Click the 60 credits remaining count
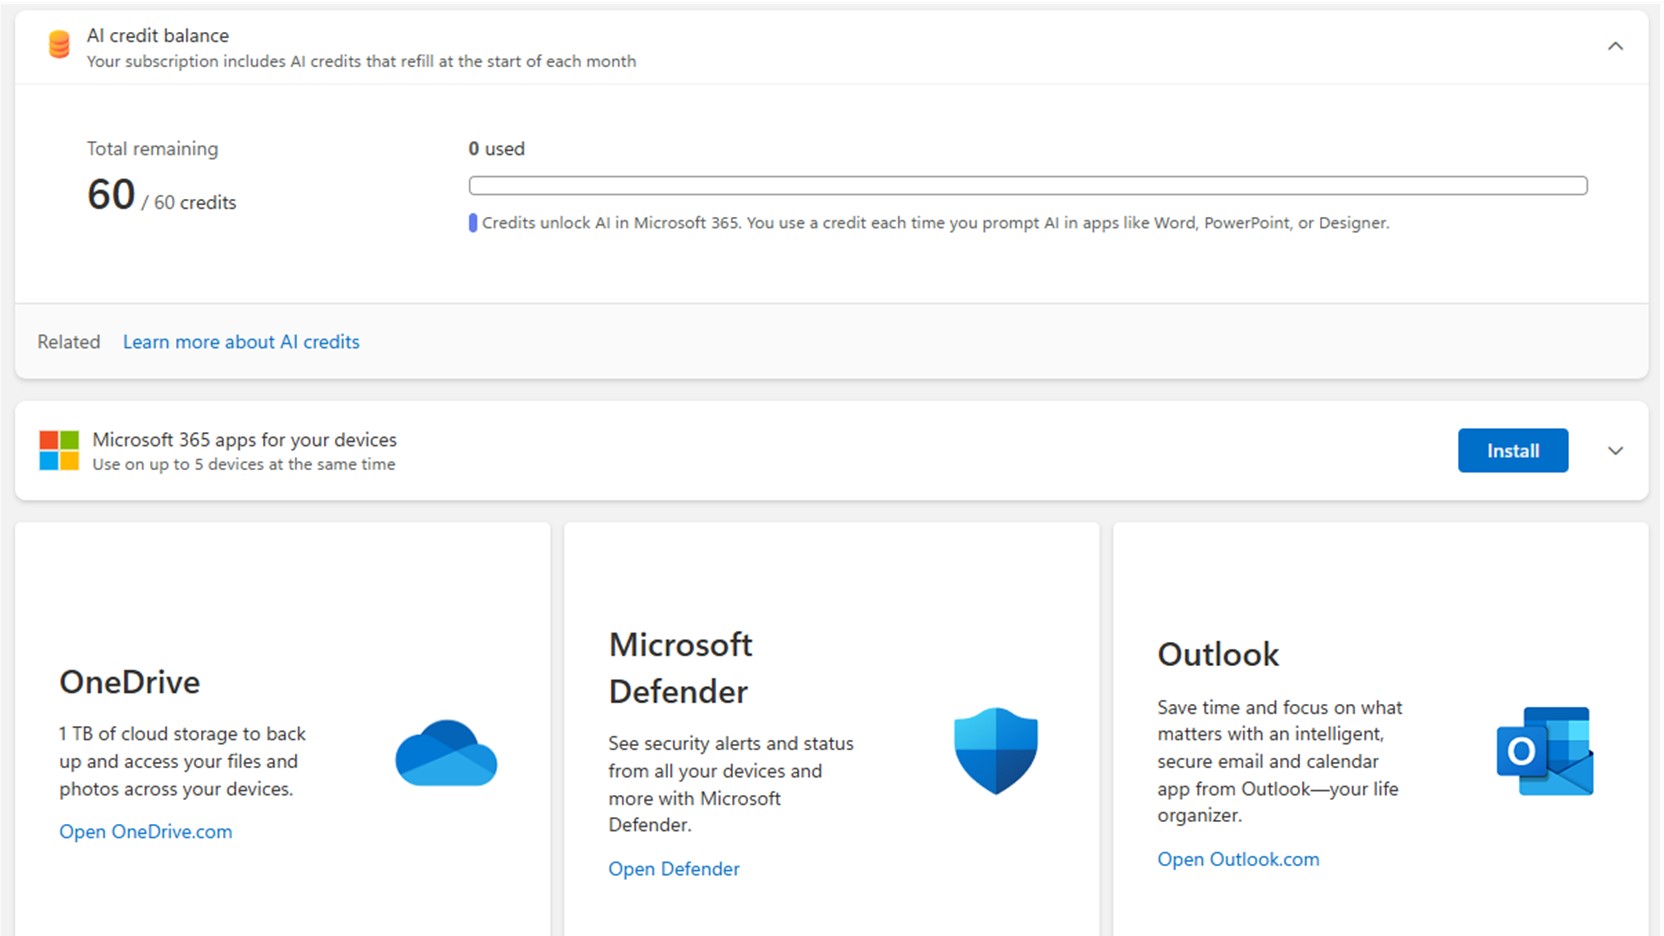 pyautogui.click(x=112, y=195)
